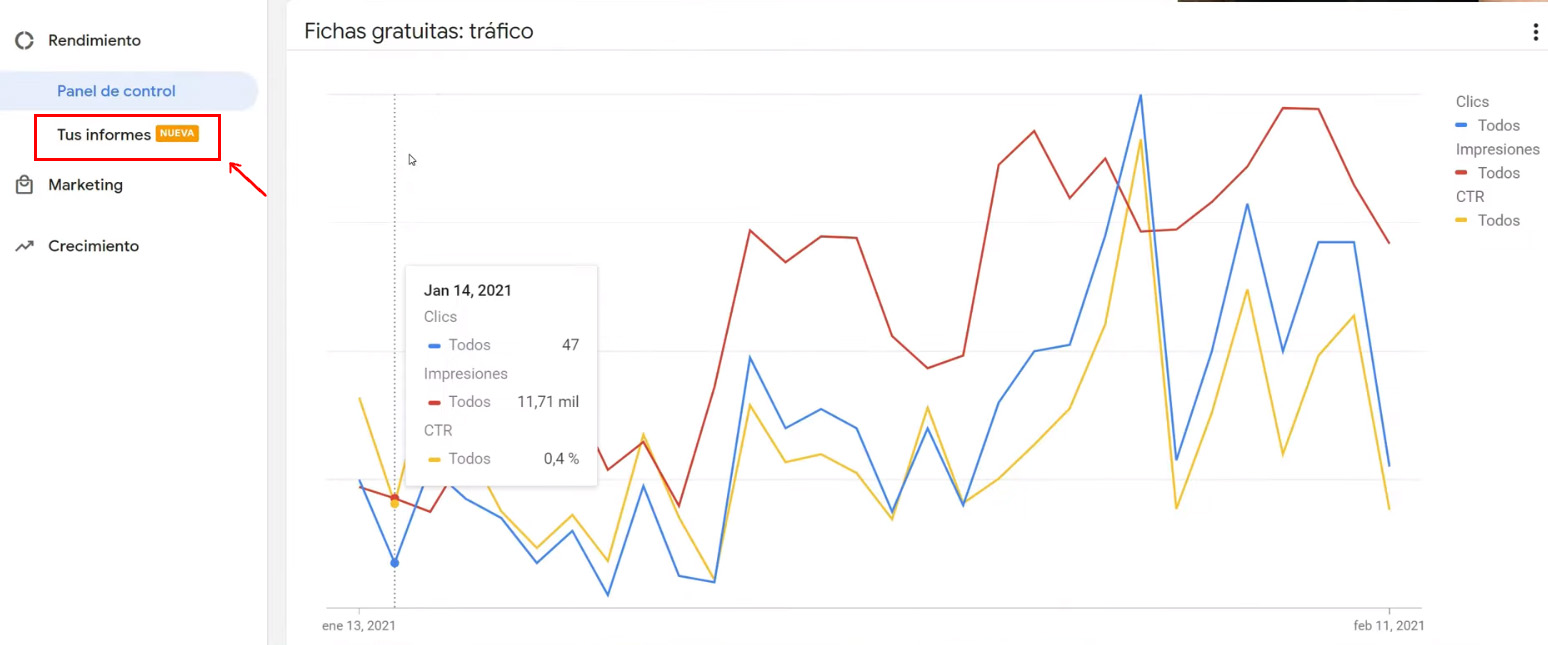Screen dimensions: 1548x645
Task: Click the feb 11, 2021 axis label
Action: [1389, 625]
